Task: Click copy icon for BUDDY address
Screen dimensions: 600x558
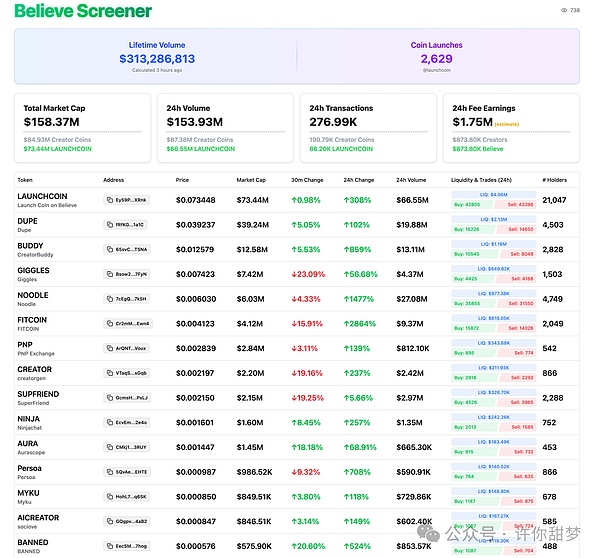Action: pyautogui.click(x=110, y=249)
